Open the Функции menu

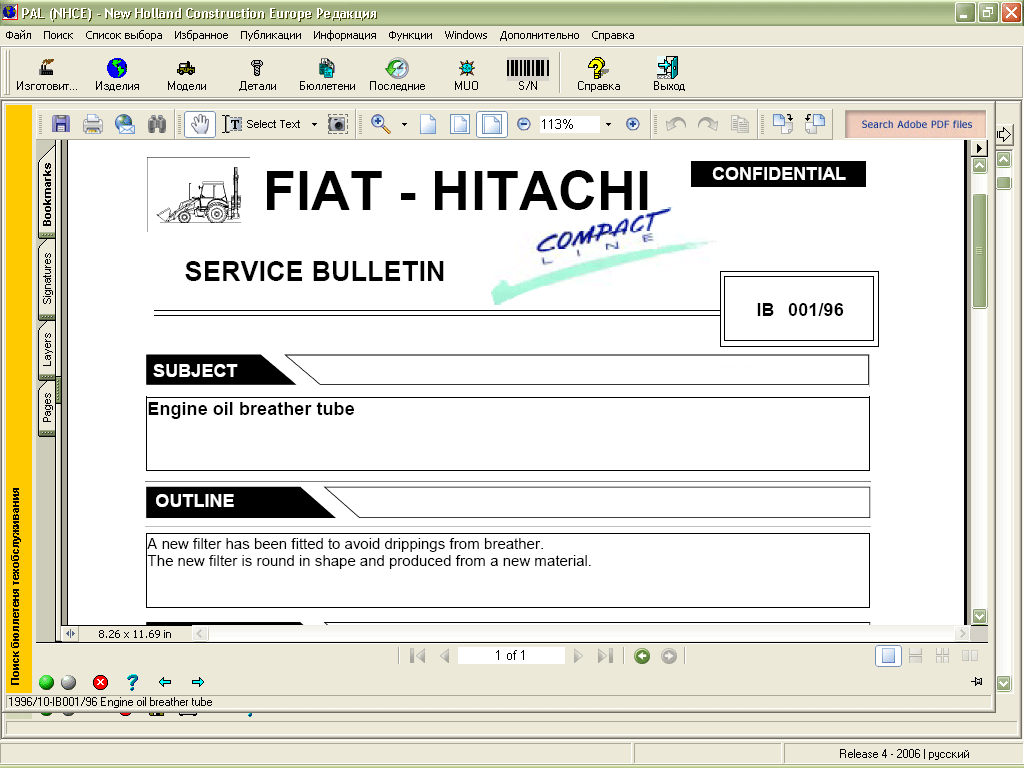click(410, 35)
